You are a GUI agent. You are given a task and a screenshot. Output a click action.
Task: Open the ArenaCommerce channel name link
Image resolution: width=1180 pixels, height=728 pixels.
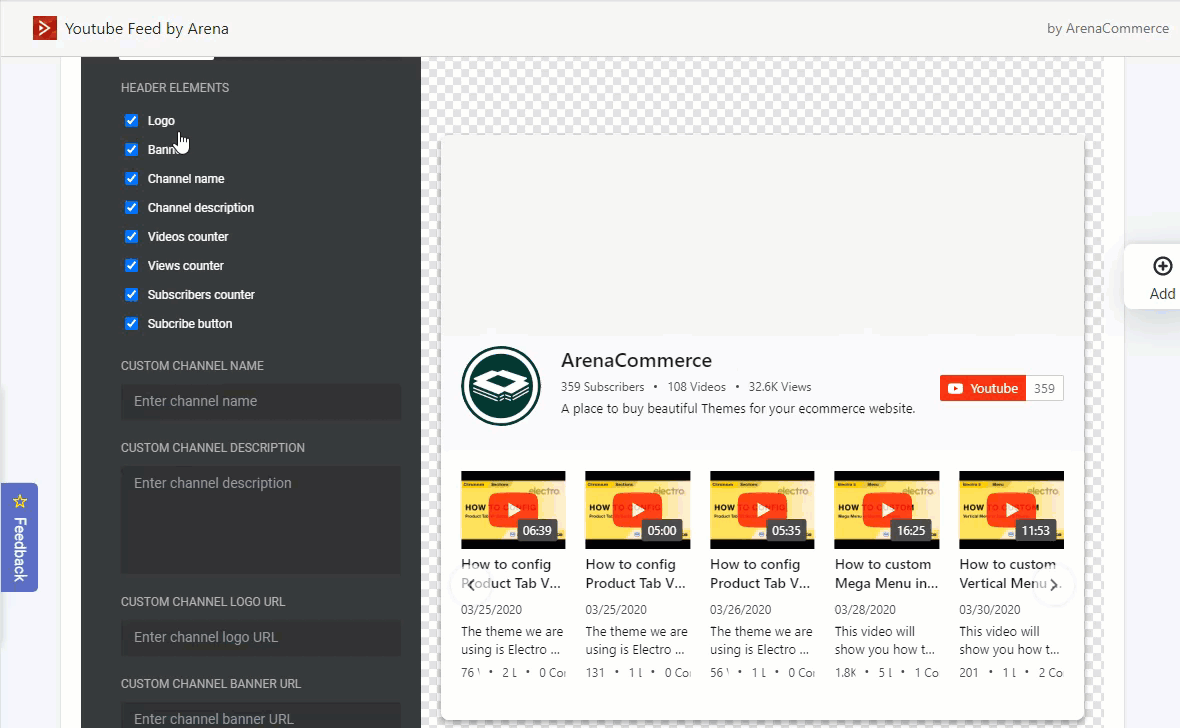[636, 361]
